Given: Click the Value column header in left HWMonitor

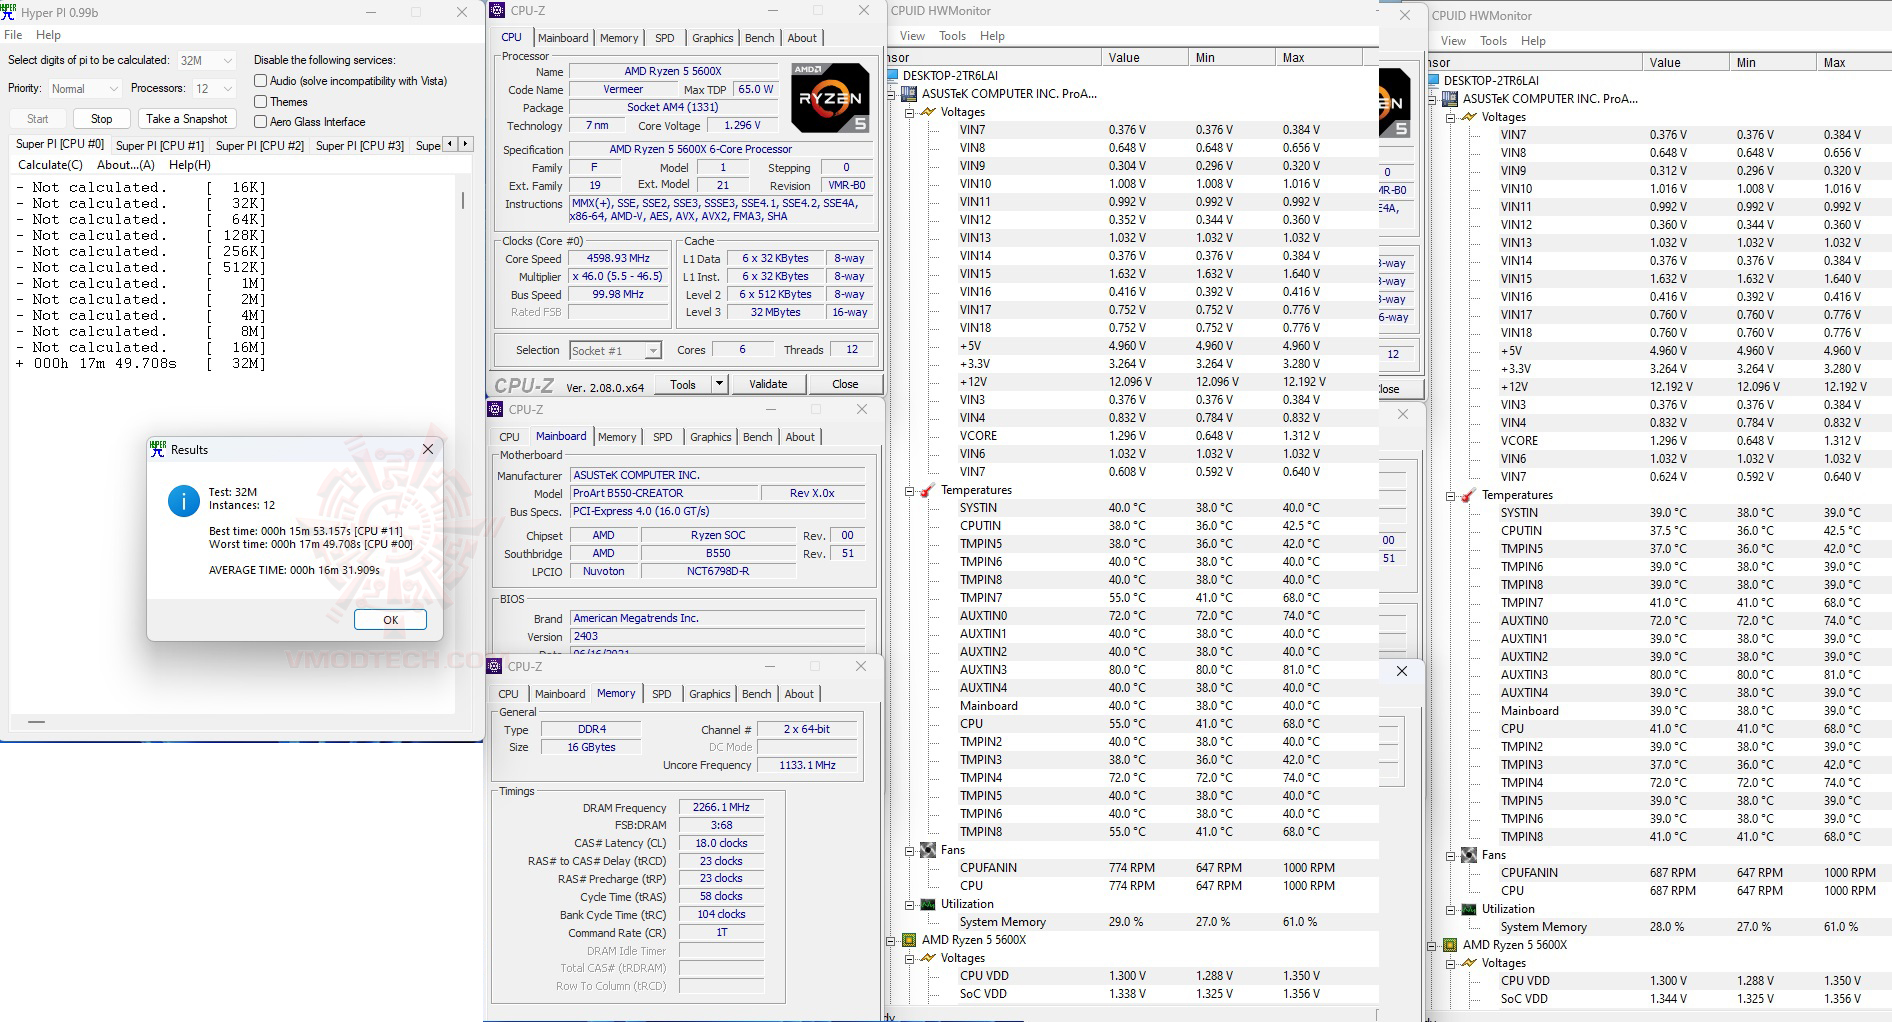Looking at the screenshot, I should point(1144,58).
